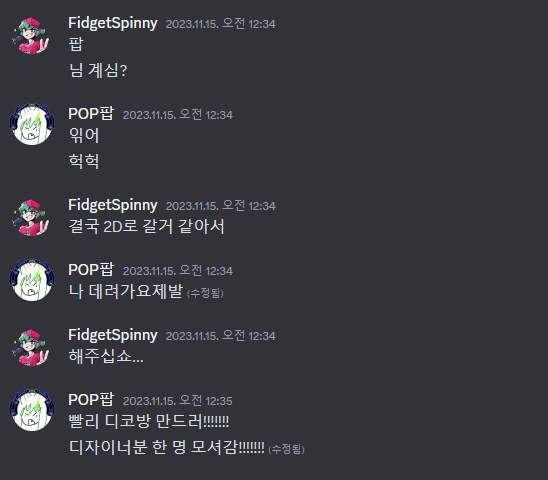Click FidgetSpinny's avatar next to 해주십쇼...
The image size is (548, 480).
(x=31, y=348)
